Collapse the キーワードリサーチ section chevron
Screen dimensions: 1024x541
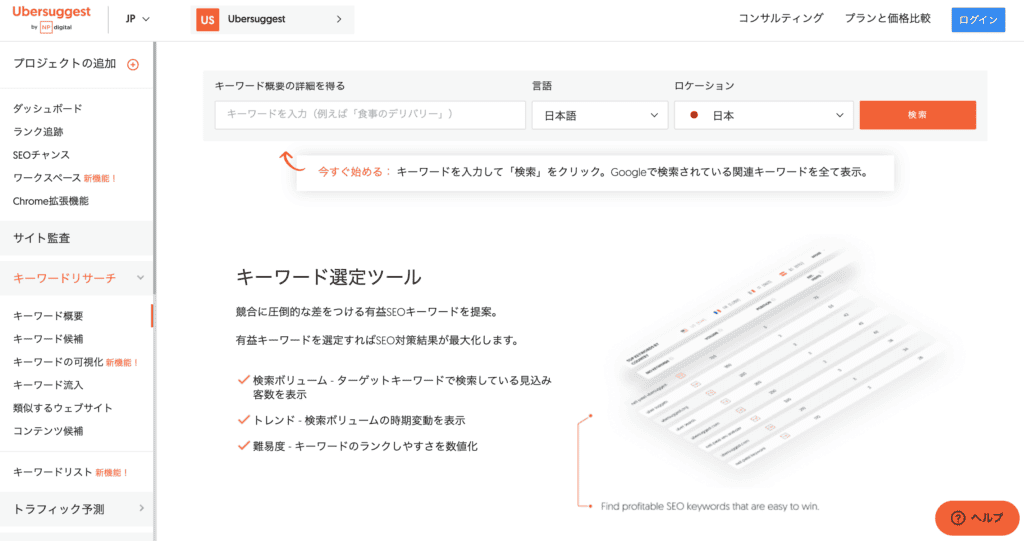tap(140, 278)
